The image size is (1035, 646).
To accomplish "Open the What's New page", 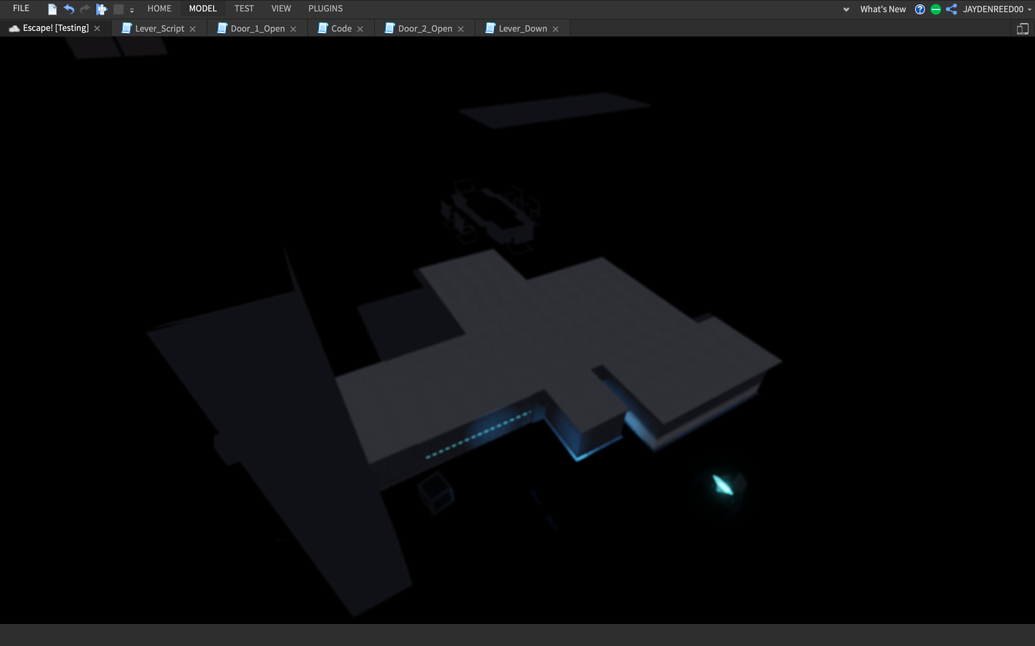I will click(883, 8).
